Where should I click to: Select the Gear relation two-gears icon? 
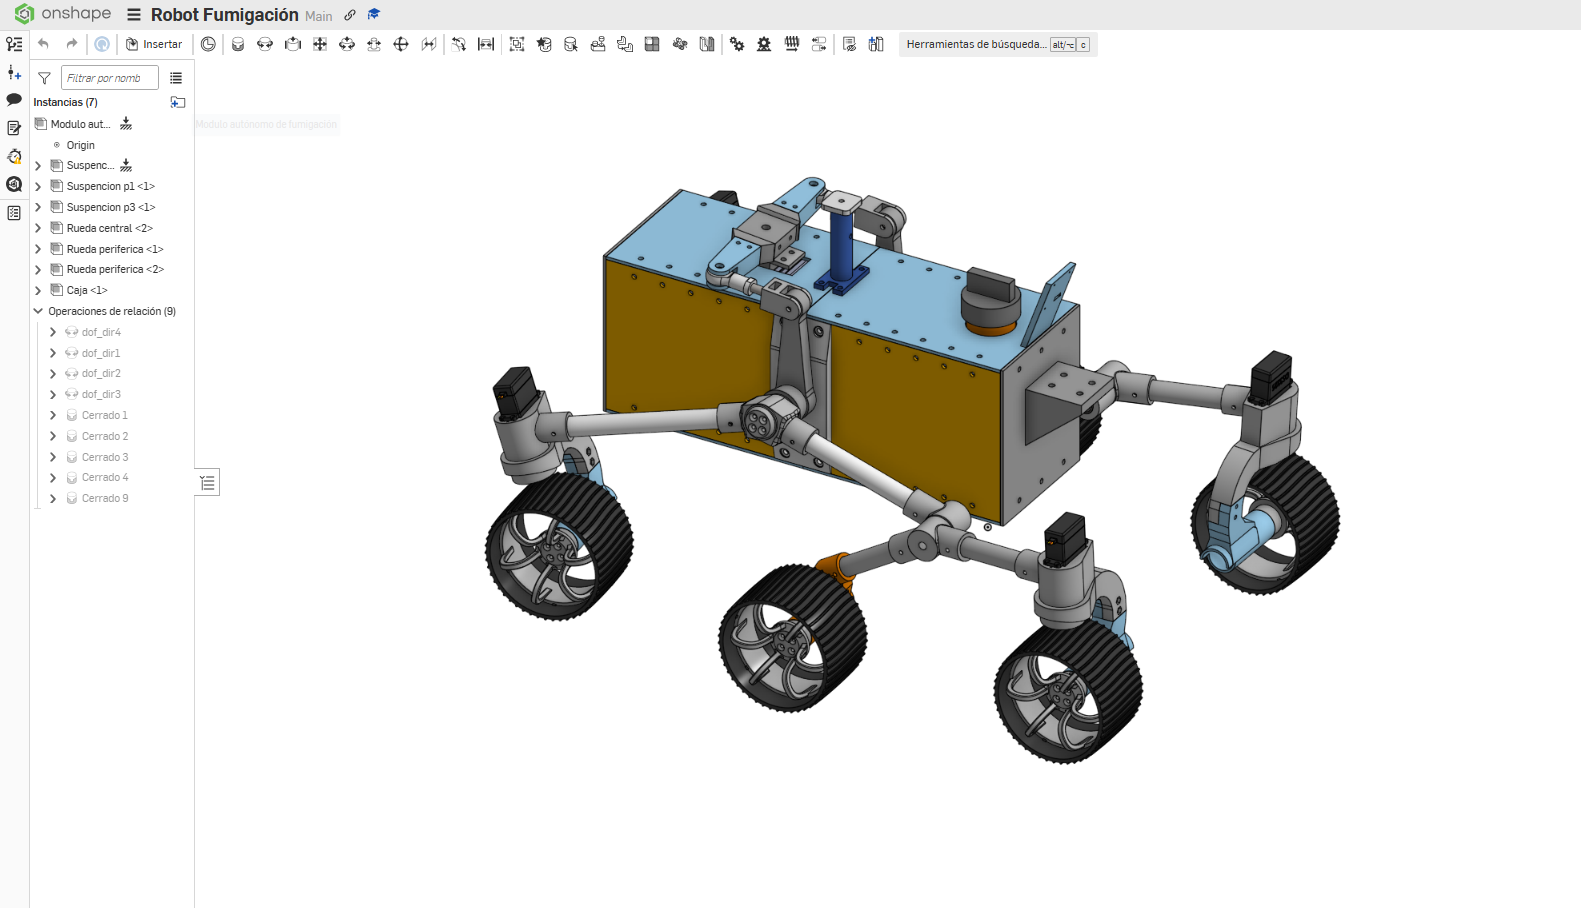click(737, 44)
